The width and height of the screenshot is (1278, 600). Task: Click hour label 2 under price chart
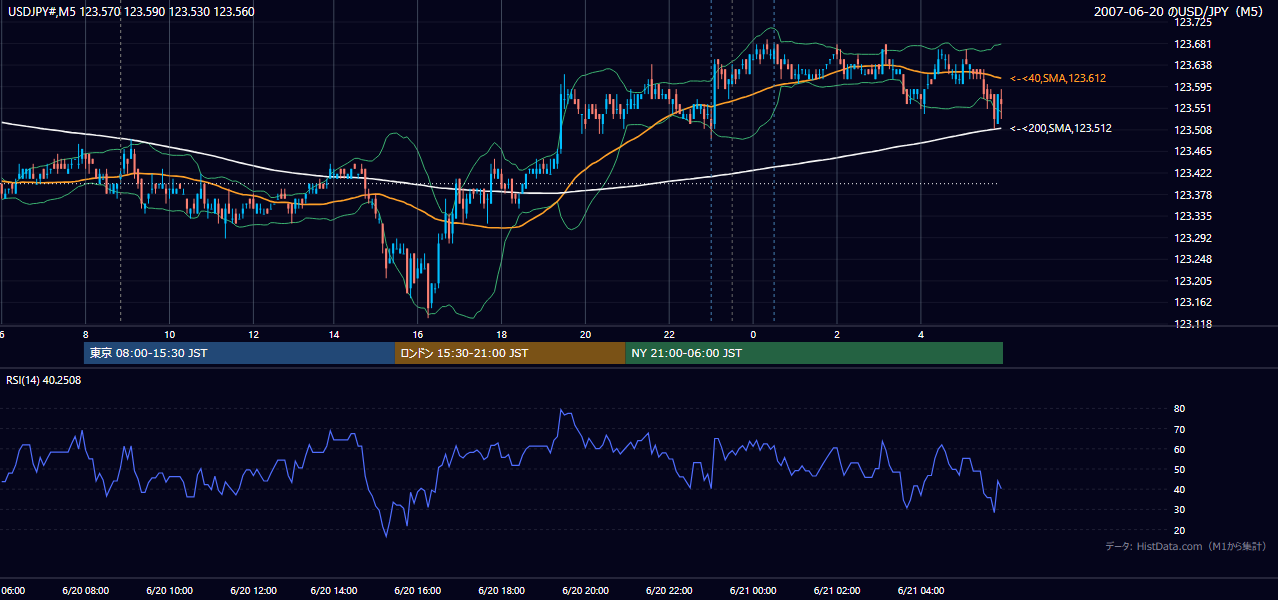tap(837, 334)
